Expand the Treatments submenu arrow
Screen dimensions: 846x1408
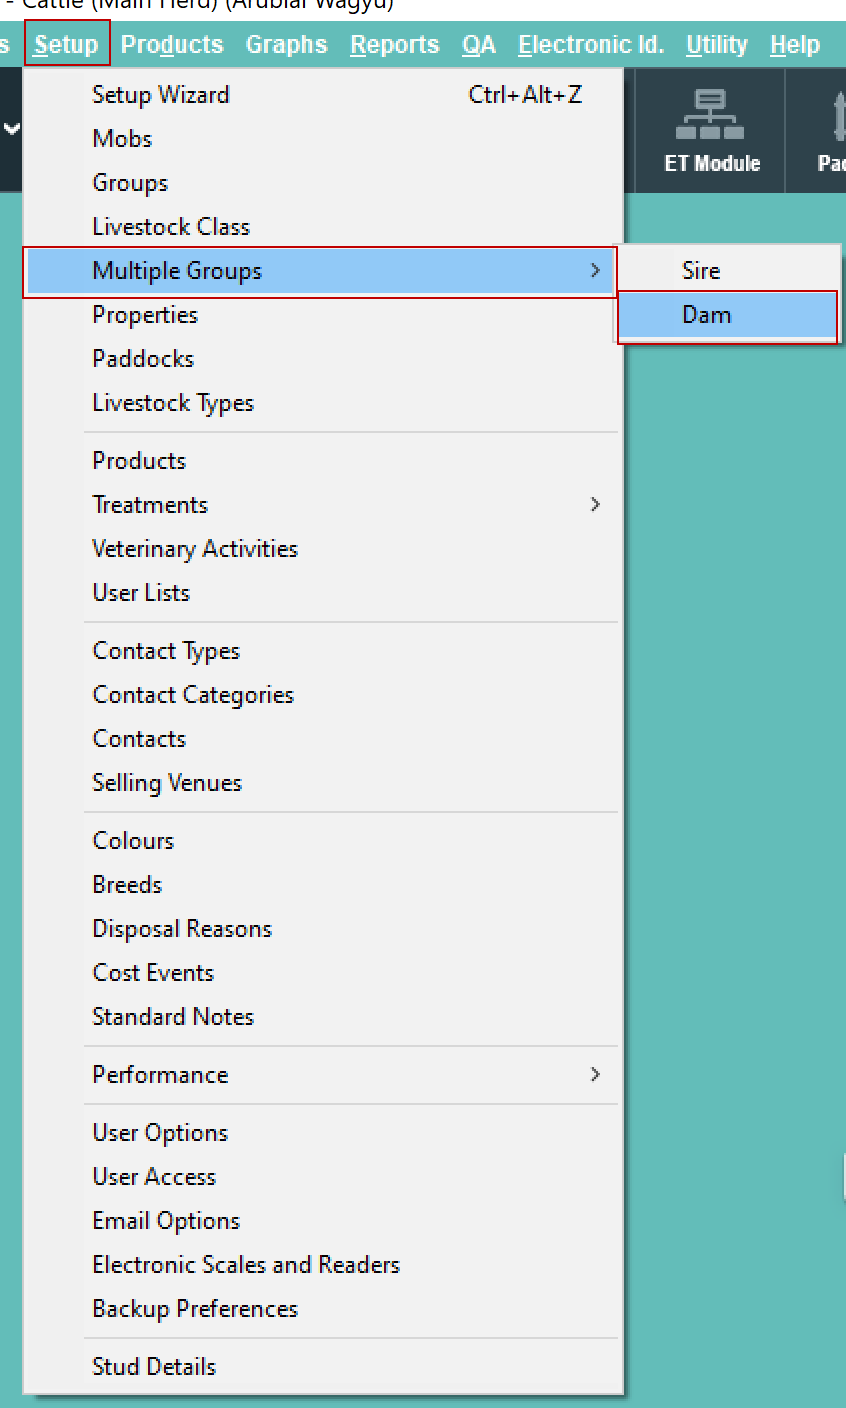[595, 504]
